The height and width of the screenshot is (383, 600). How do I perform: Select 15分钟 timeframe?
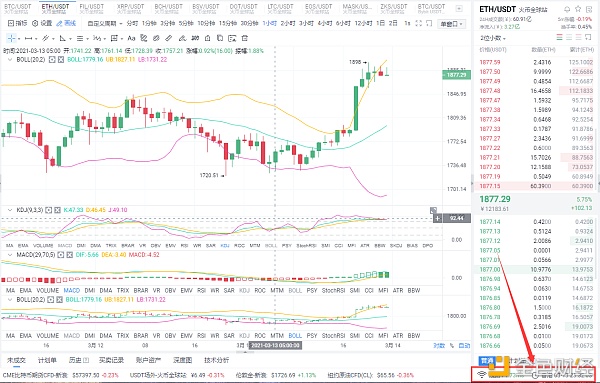pos(228,24)
